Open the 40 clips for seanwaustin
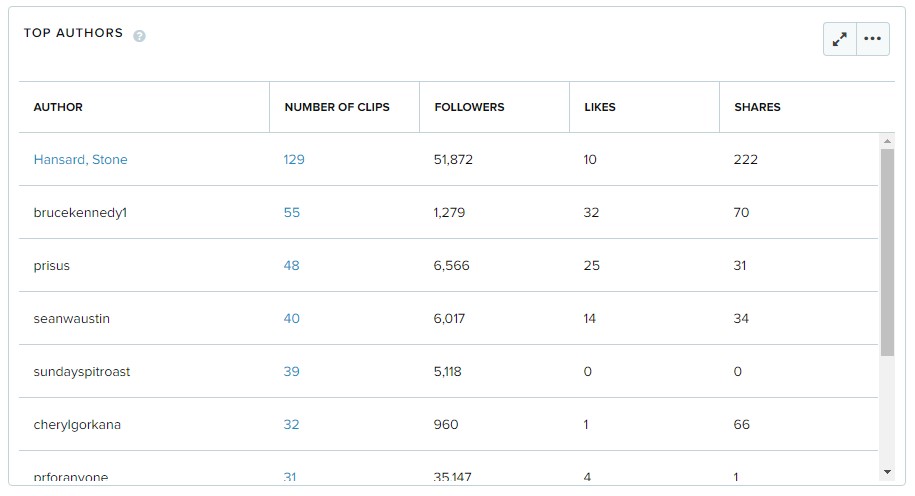The height and width of the screenshot is (496, 915). [292, 319]
